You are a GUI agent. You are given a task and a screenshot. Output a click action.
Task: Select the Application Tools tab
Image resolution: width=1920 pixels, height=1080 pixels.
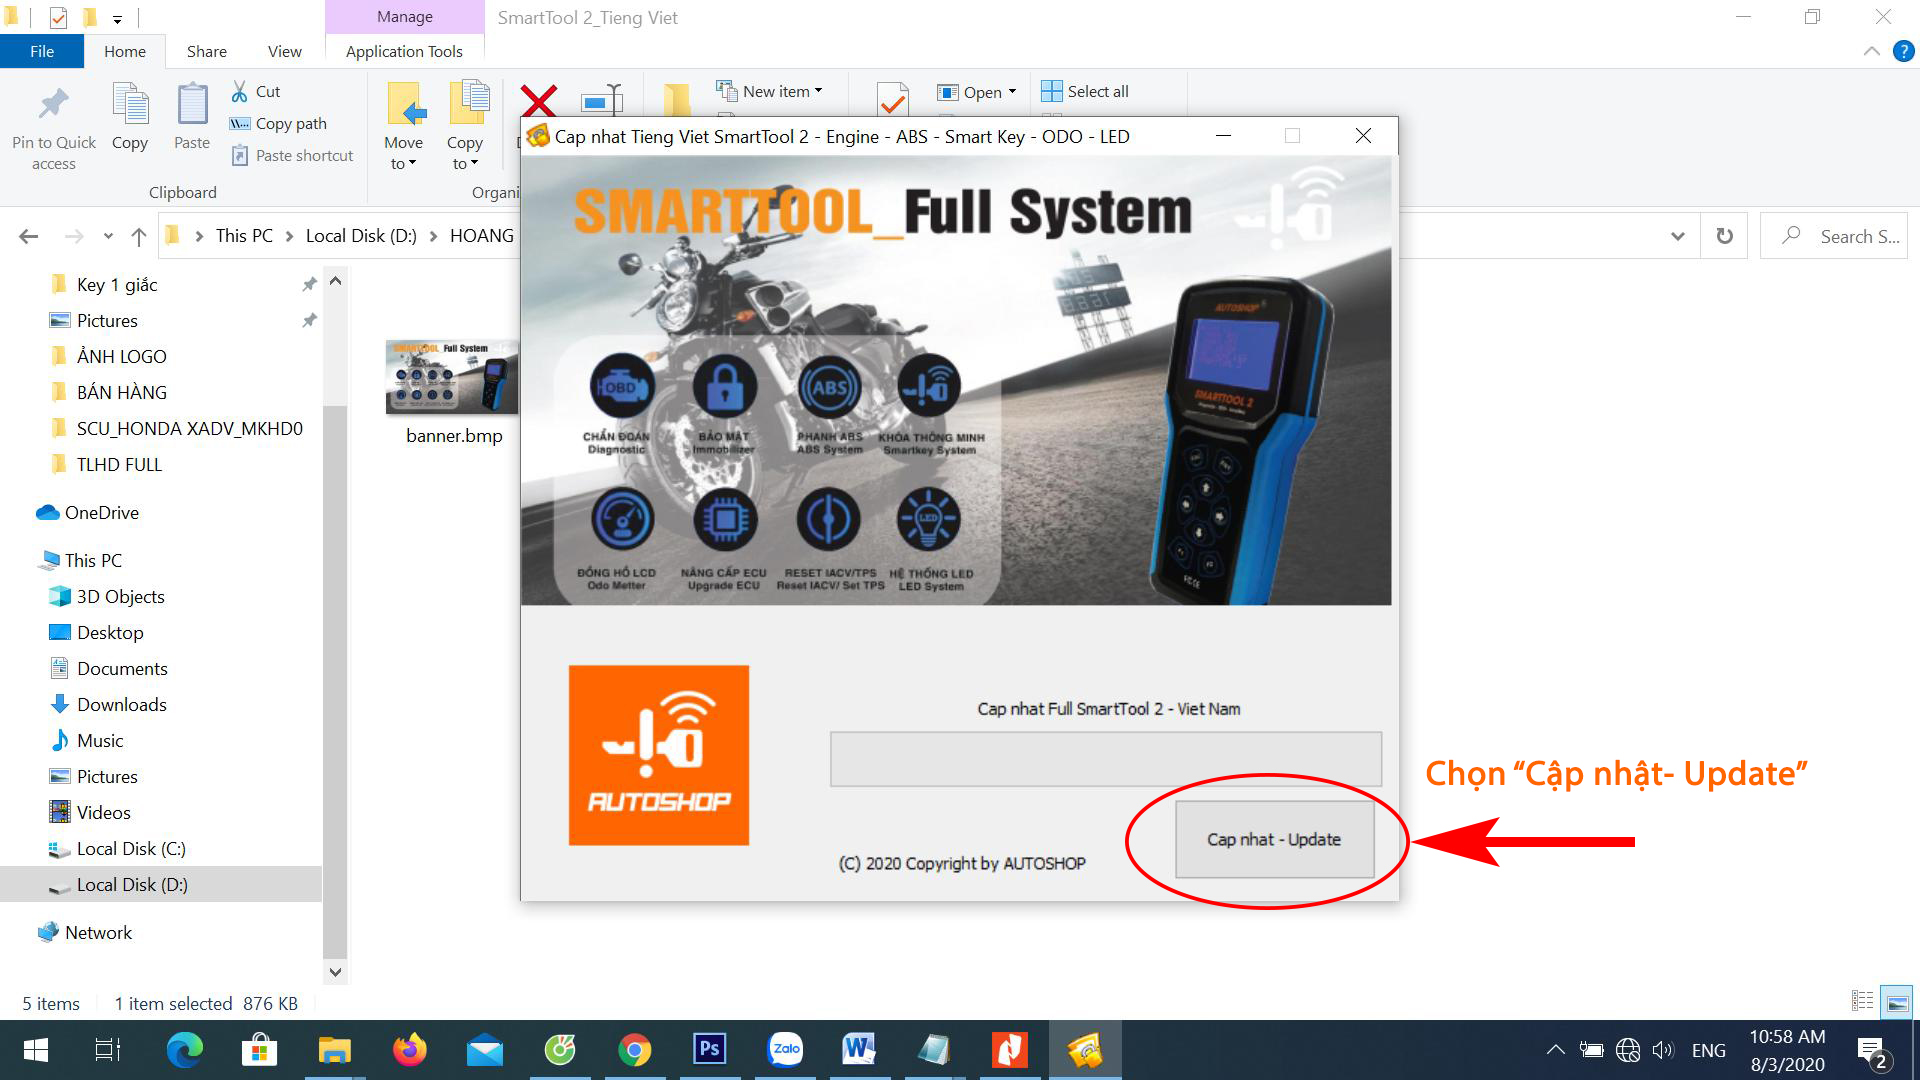pos(404,51)
